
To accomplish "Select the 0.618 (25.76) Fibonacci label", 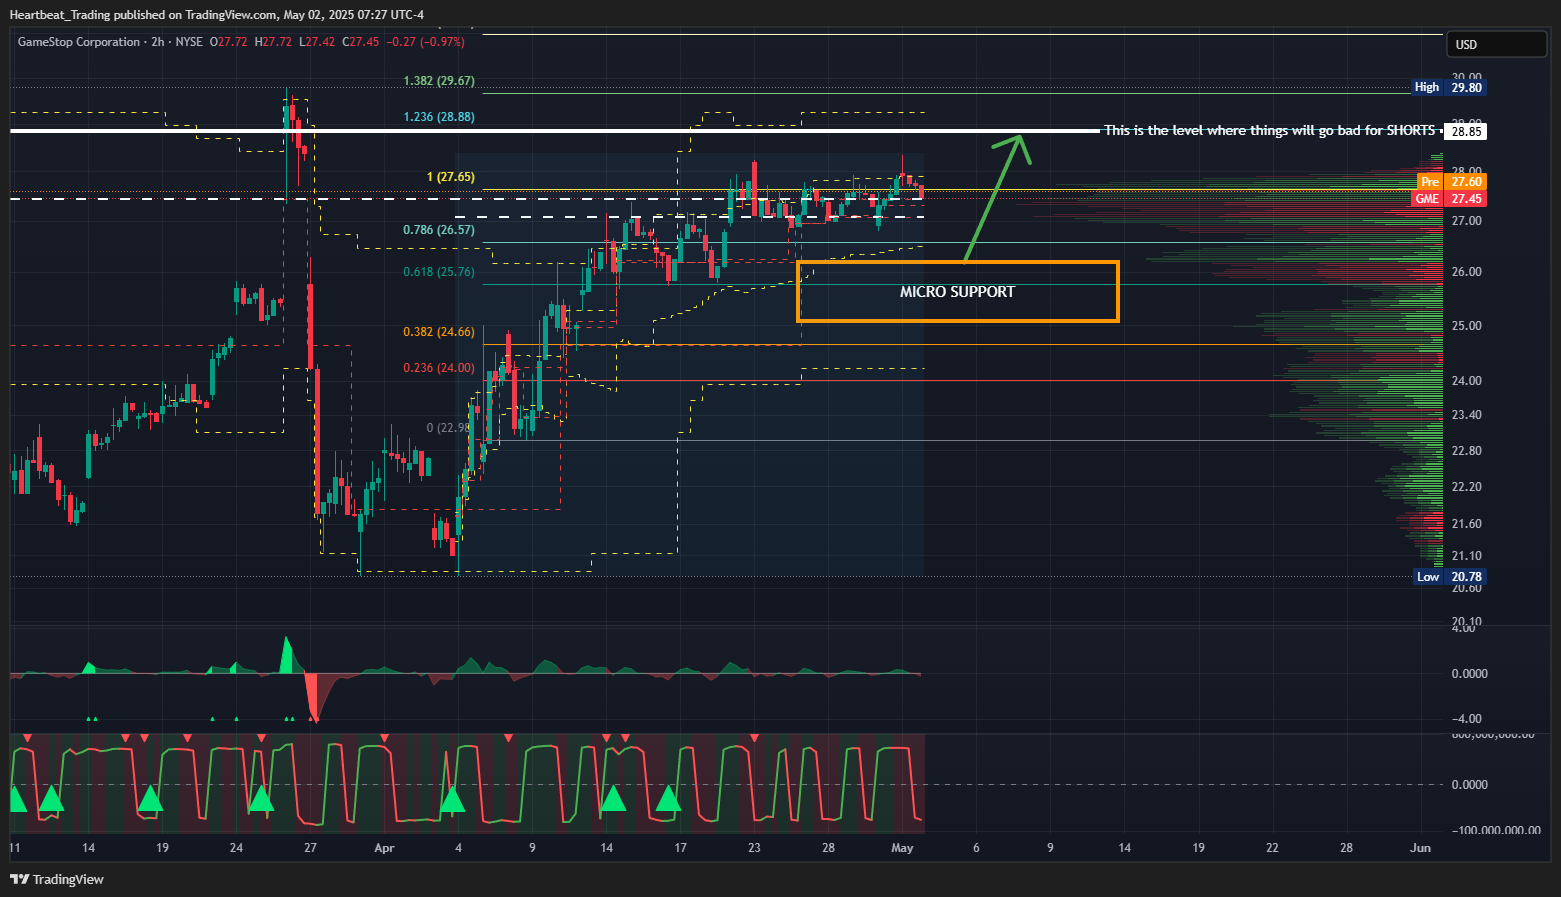I will (439, 272).
